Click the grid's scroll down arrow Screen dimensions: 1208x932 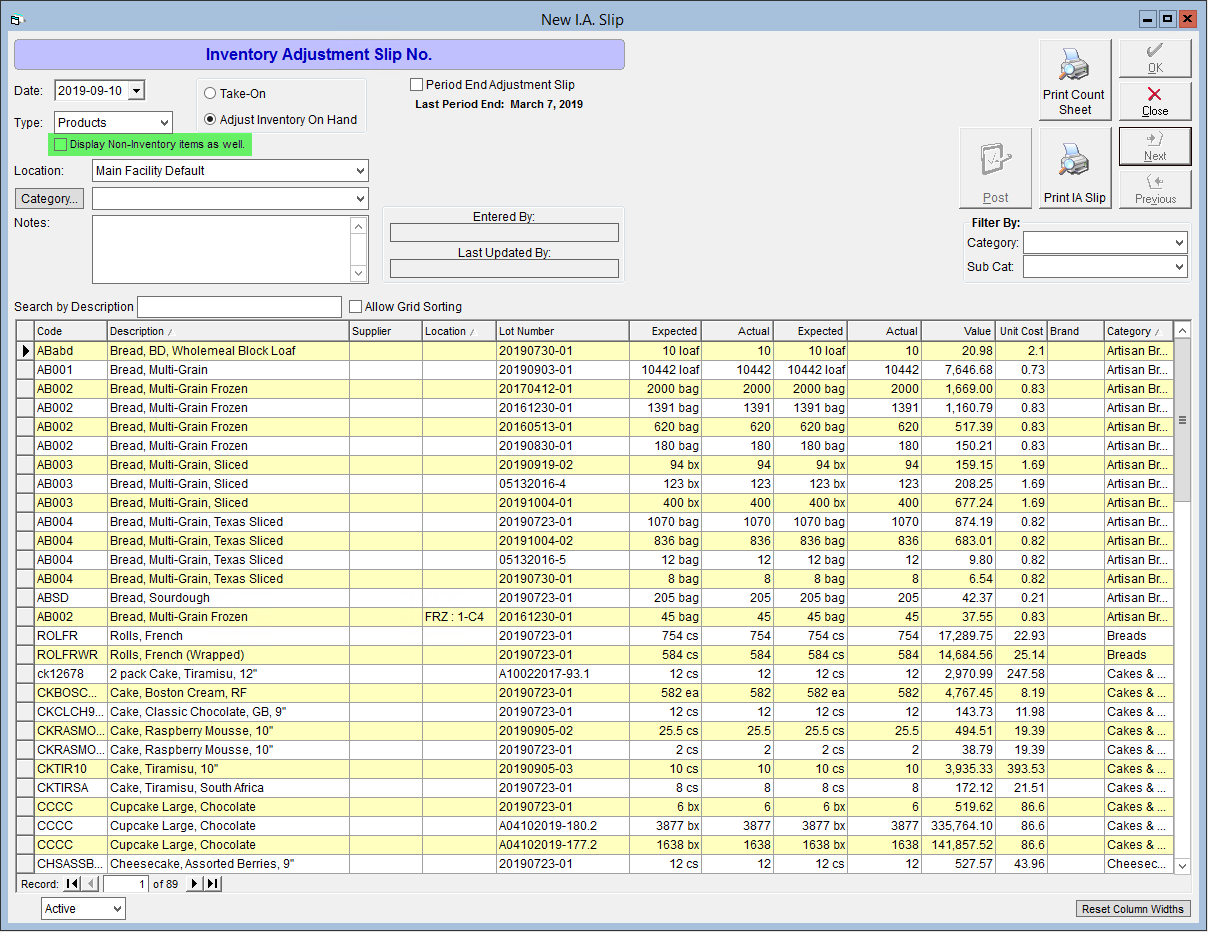click(x=1182, y=866)
